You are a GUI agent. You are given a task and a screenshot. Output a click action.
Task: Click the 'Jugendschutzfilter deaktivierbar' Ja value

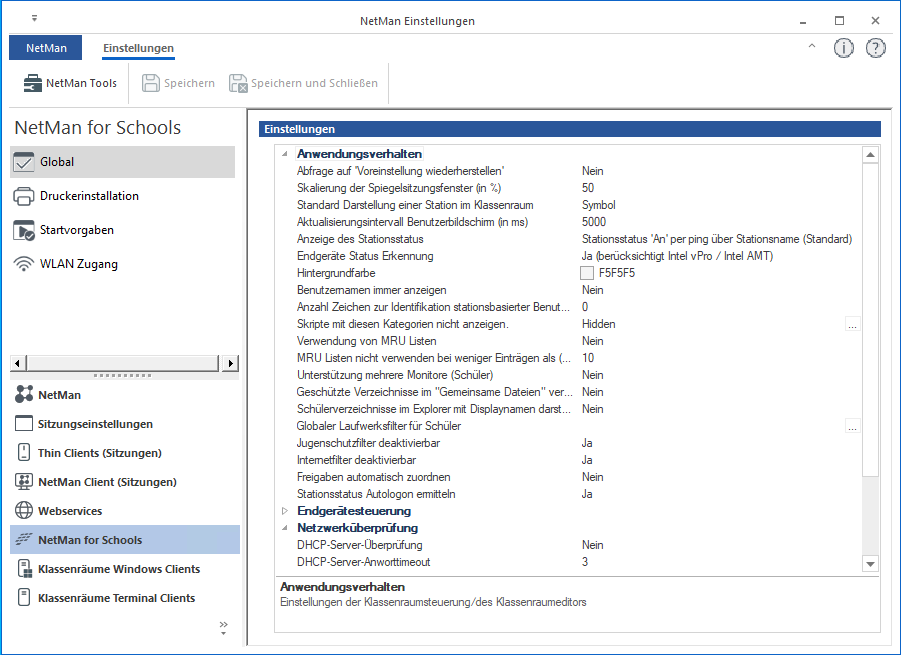[x=587, y=443]
